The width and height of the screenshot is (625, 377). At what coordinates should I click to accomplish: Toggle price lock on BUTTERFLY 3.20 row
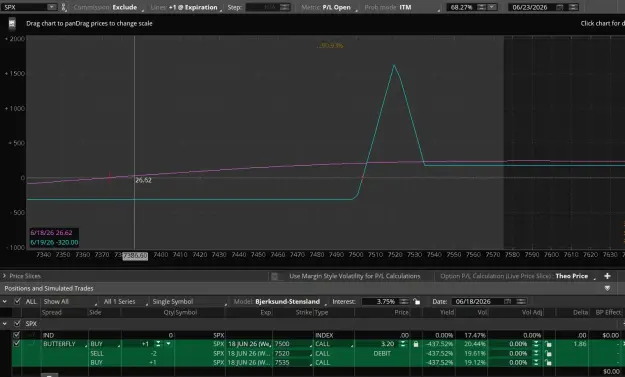416,344
